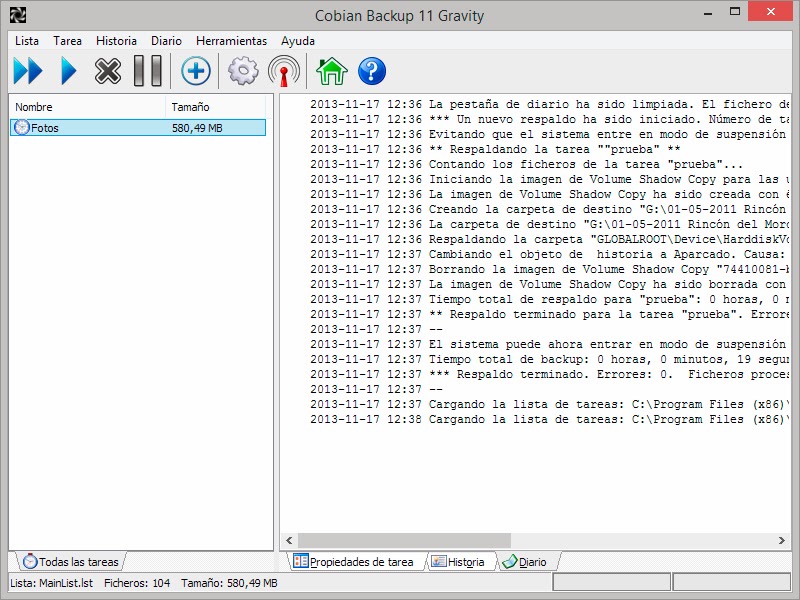Abort backup with the X icon
800x600 pixels.
(x=108, y=71)
